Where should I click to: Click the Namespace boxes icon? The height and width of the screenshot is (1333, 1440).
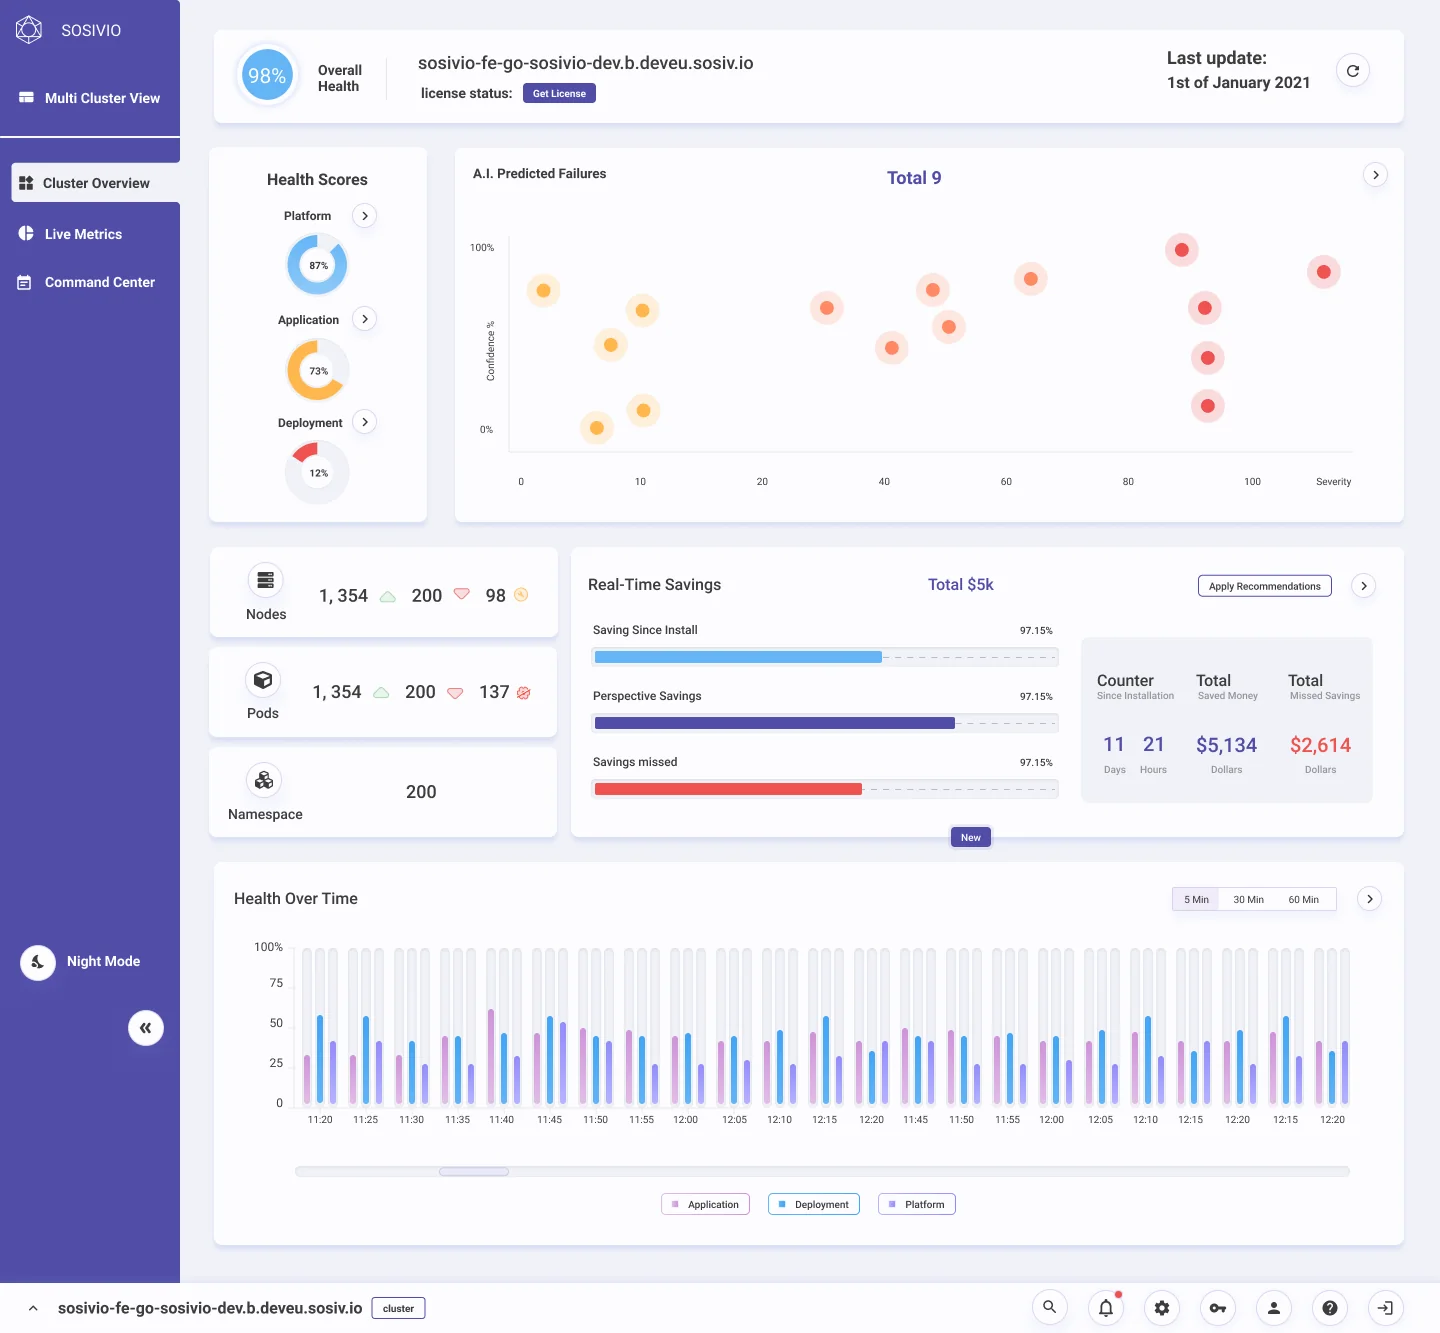[x=264, y=780]
